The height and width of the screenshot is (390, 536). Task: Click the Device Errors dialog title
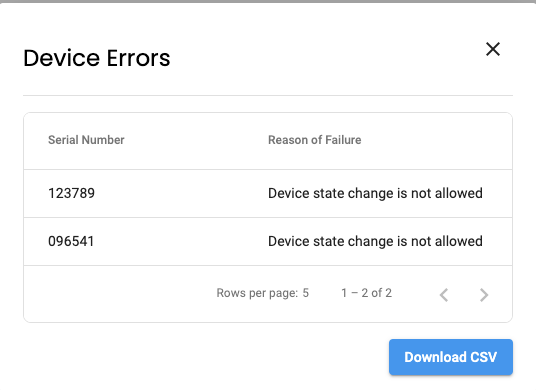tap(97, 58)
